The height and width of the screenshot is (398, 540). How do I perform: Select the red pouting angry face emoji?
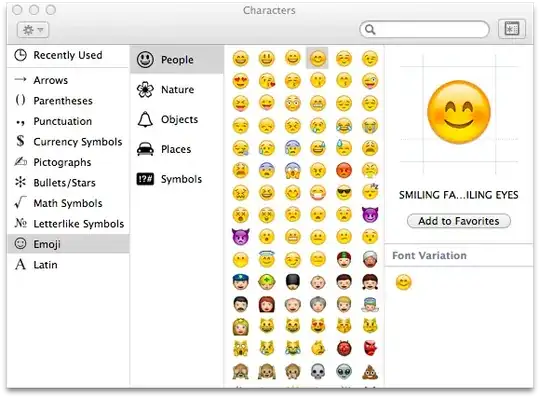click(x=344, y=170)
